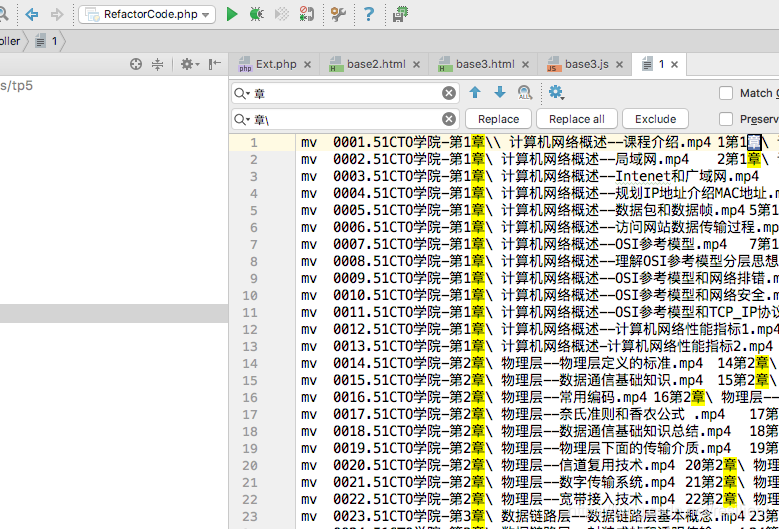Click into the search field containing 章

click(x=345, y=93)
